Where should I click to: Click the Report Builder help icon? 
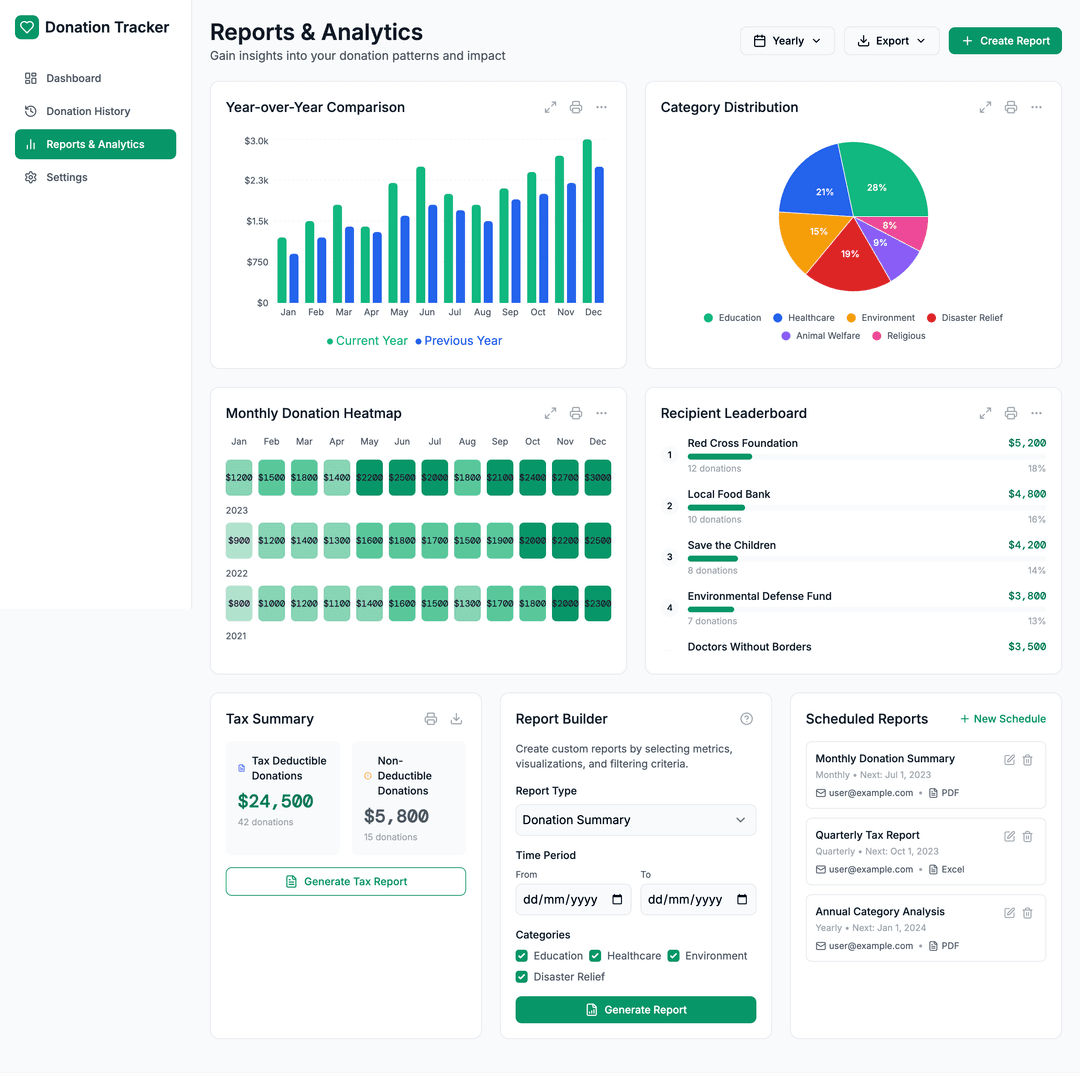746,719
